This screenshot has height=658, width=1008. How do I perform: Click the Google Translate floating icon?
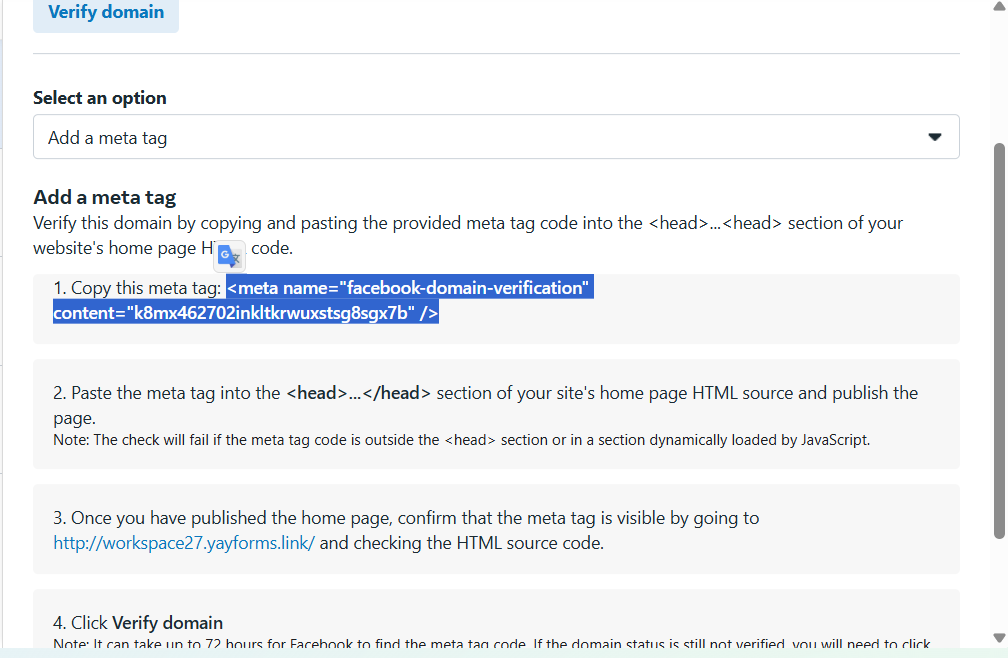231,257
